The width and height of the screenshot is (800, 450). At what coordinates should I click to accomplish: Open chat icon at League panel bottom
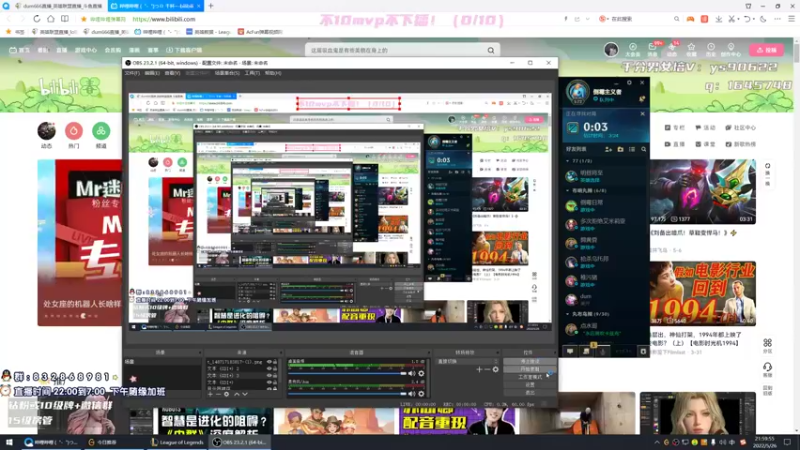coord(570,351)
